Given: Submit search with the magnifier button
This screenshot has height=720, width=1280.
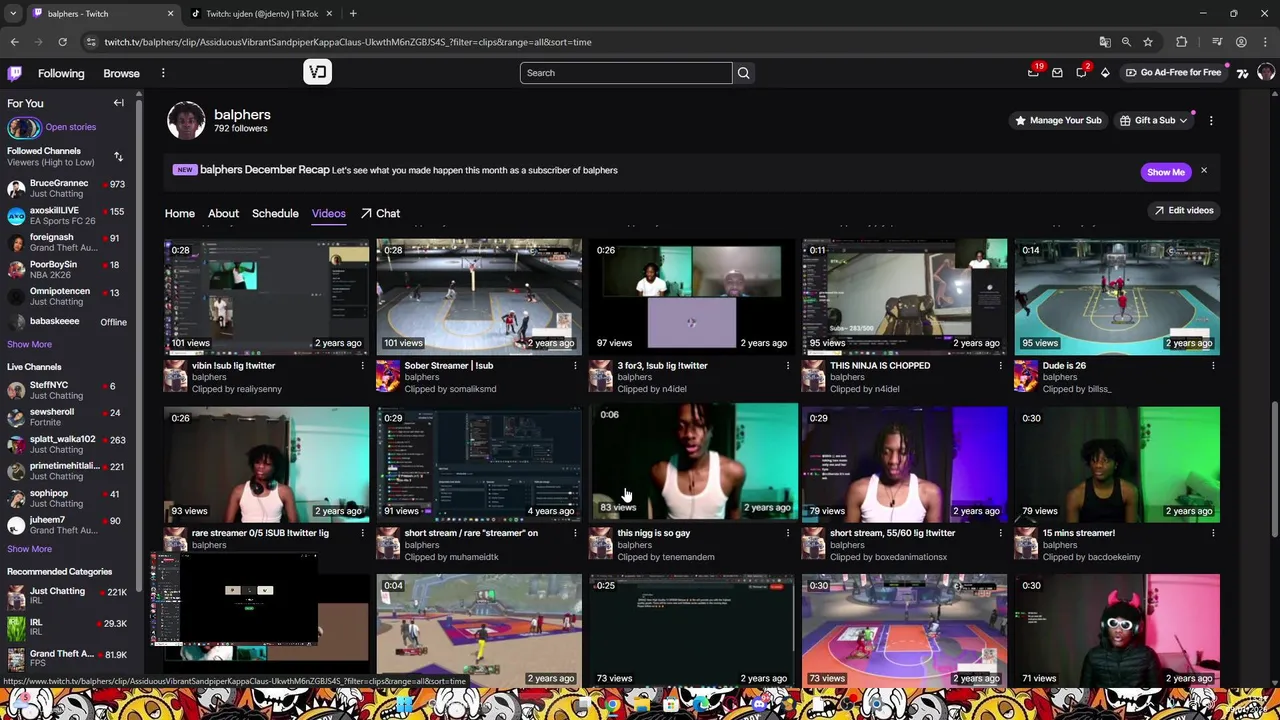Looking at the screenshot, I should coord(743,73).
